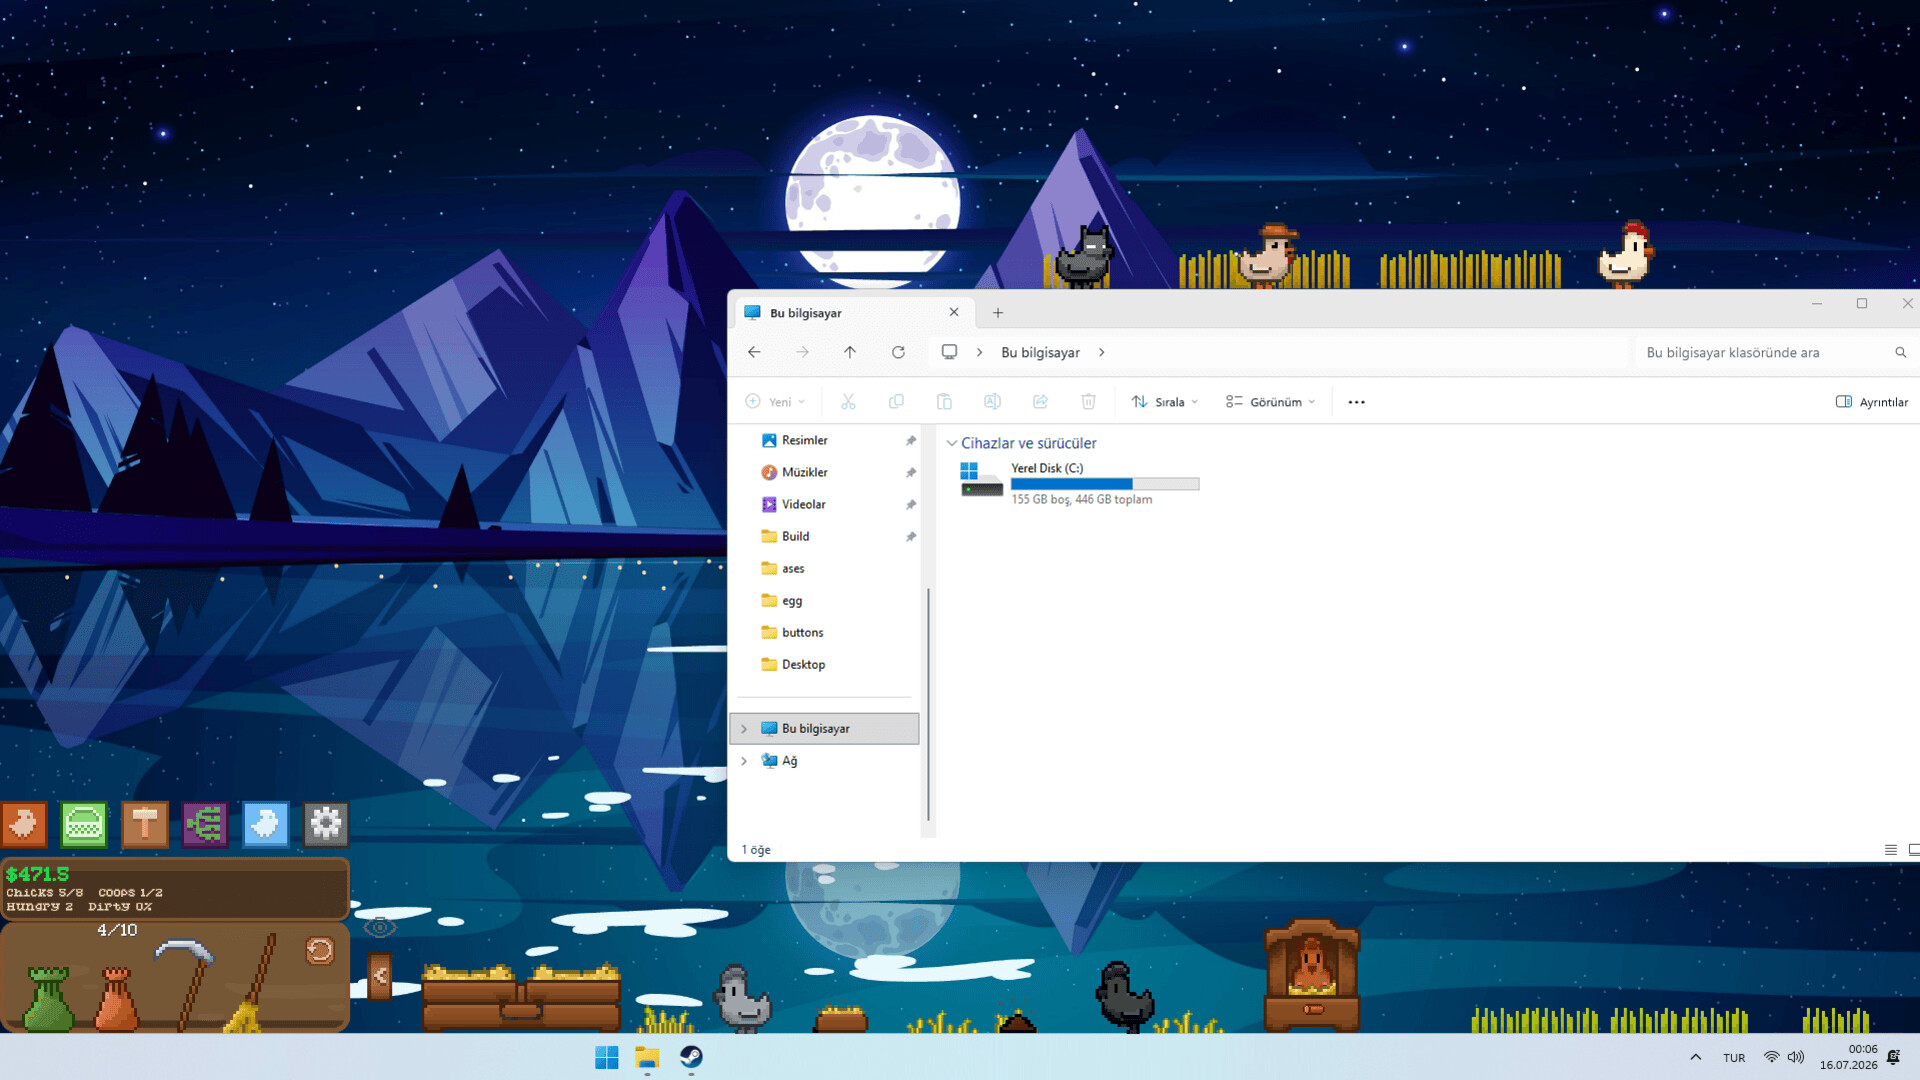Open Steam from the taskbar
The width and height of the screenshot is (1920, 1080).
tap(691, 1057)
